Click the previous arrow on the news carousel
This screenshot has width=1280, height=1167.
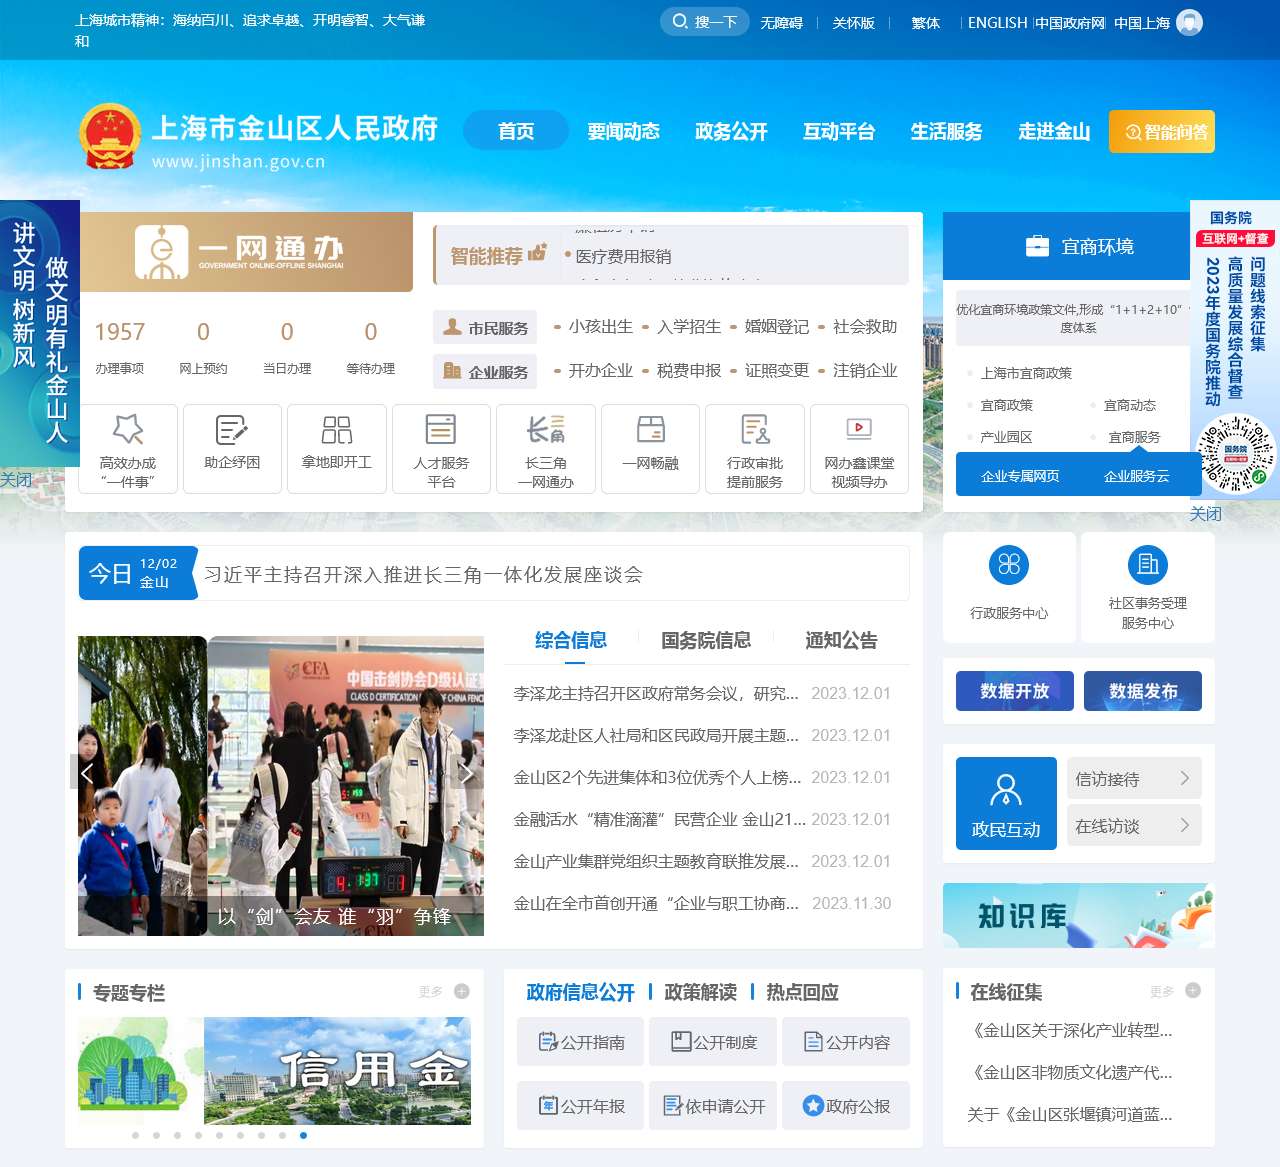[87, 773]
